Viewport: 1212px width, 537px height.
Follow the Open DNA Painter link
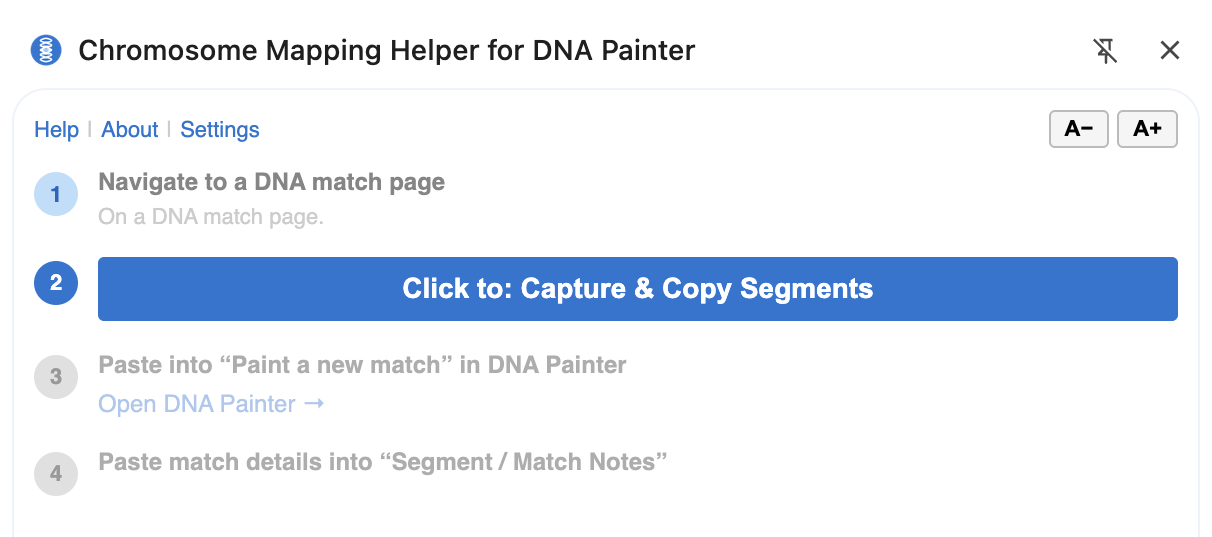point(197,404)
